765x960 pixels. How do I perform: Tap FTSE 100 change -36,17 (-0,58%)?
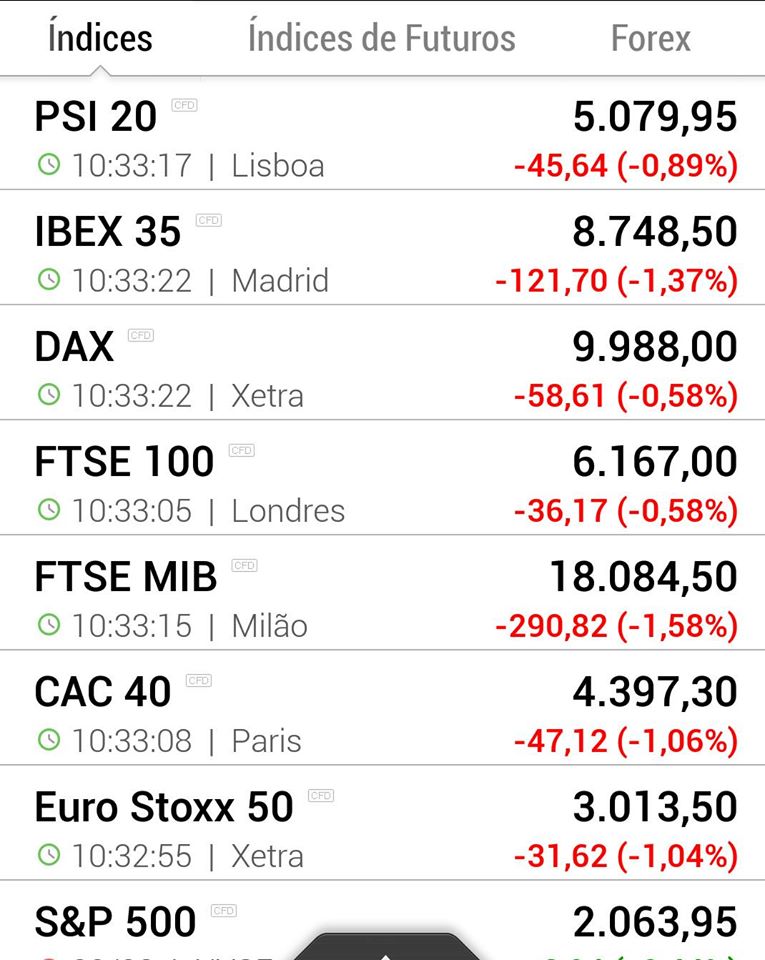626,511
